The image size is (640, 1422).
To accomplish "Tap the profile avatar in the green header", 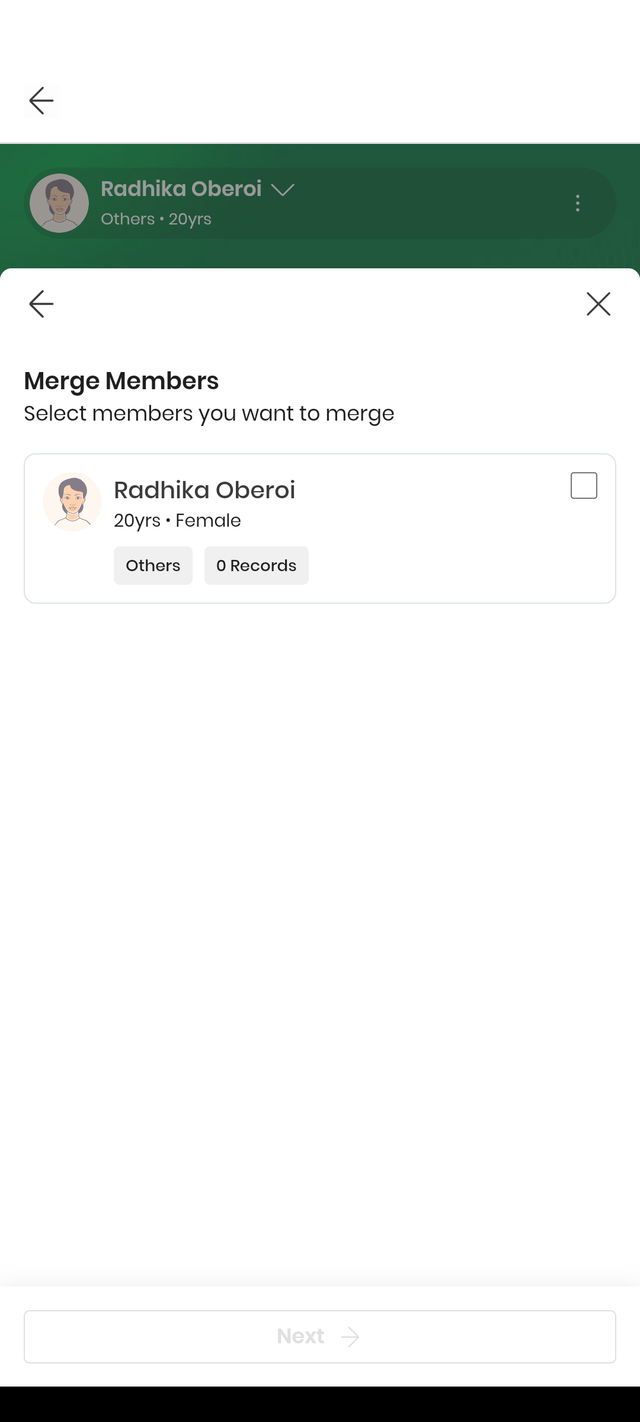I will [59, 203].
